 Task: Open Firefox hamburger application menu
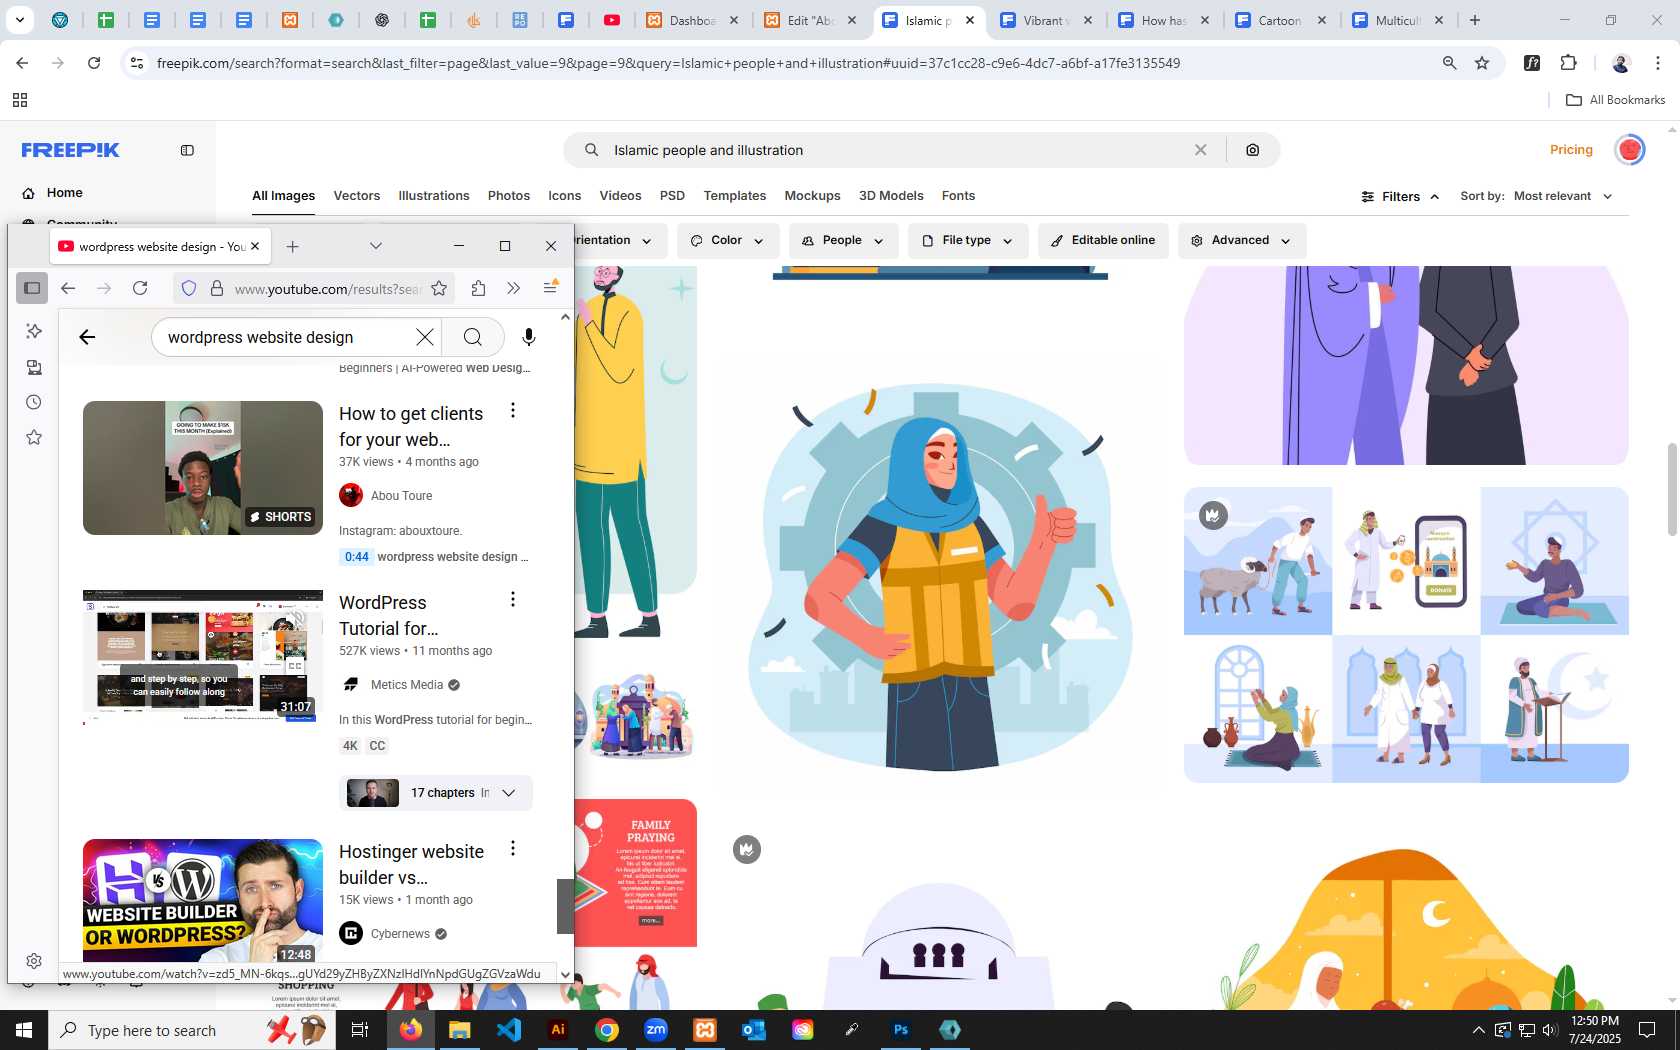[x=550, y=288]
